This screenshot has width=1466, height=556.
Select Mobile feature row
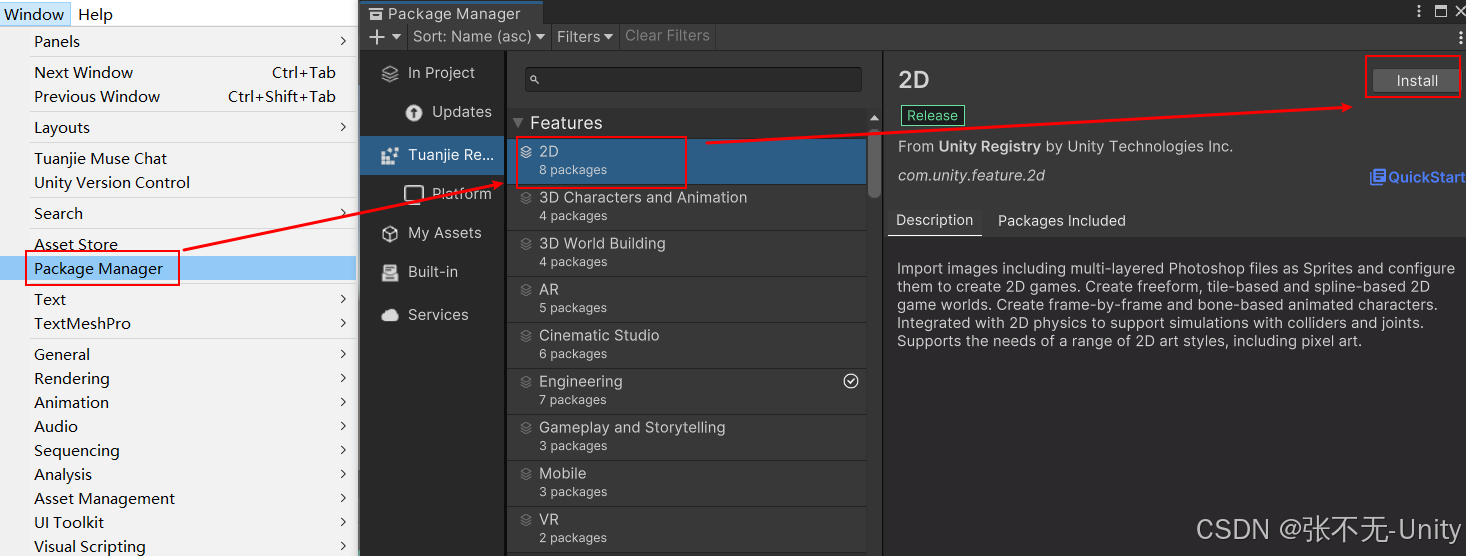(687, 483)
